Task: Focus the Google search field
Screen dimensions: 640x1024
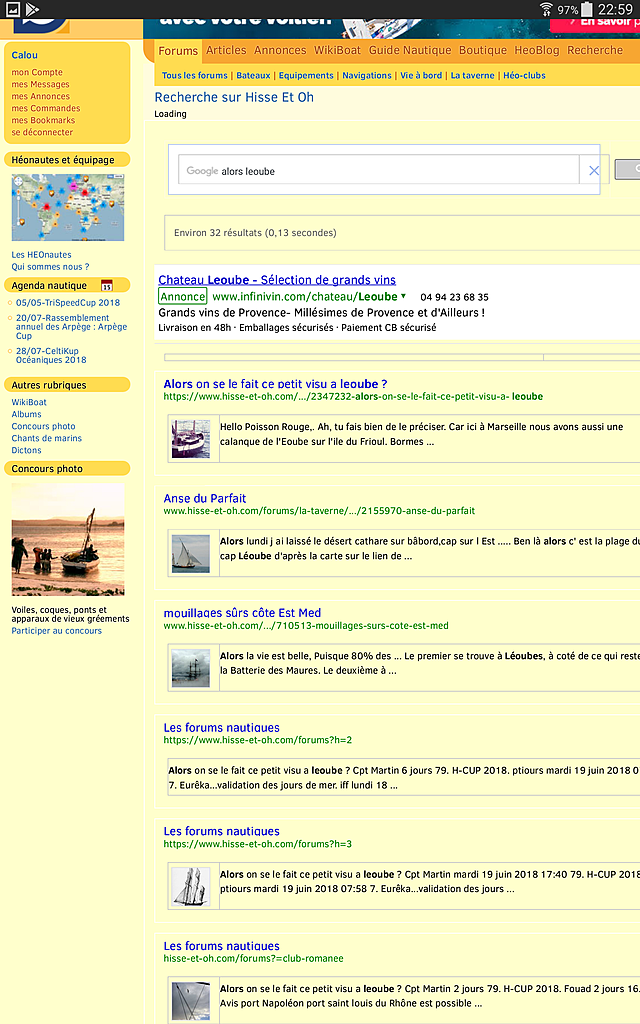Action: point(379,170)
